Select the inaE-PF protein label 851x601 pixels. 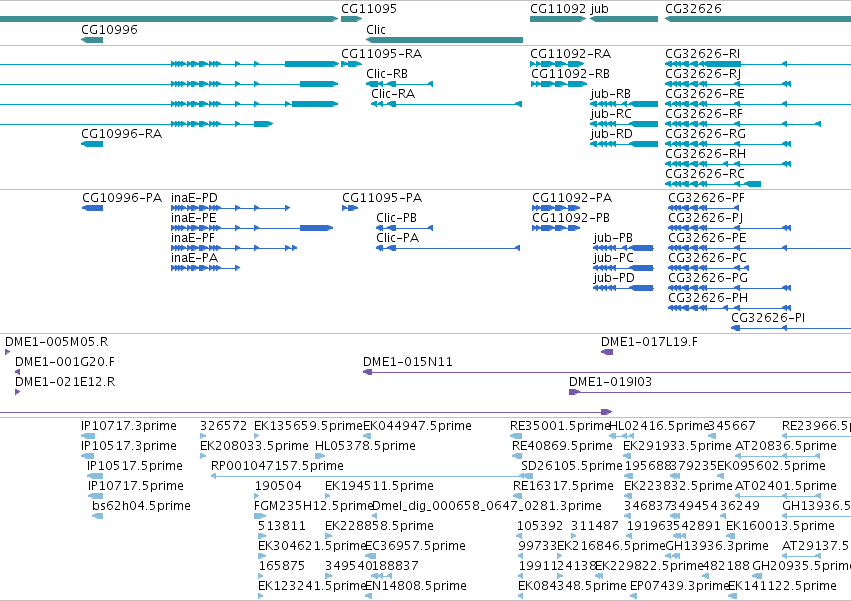(193, 238)
